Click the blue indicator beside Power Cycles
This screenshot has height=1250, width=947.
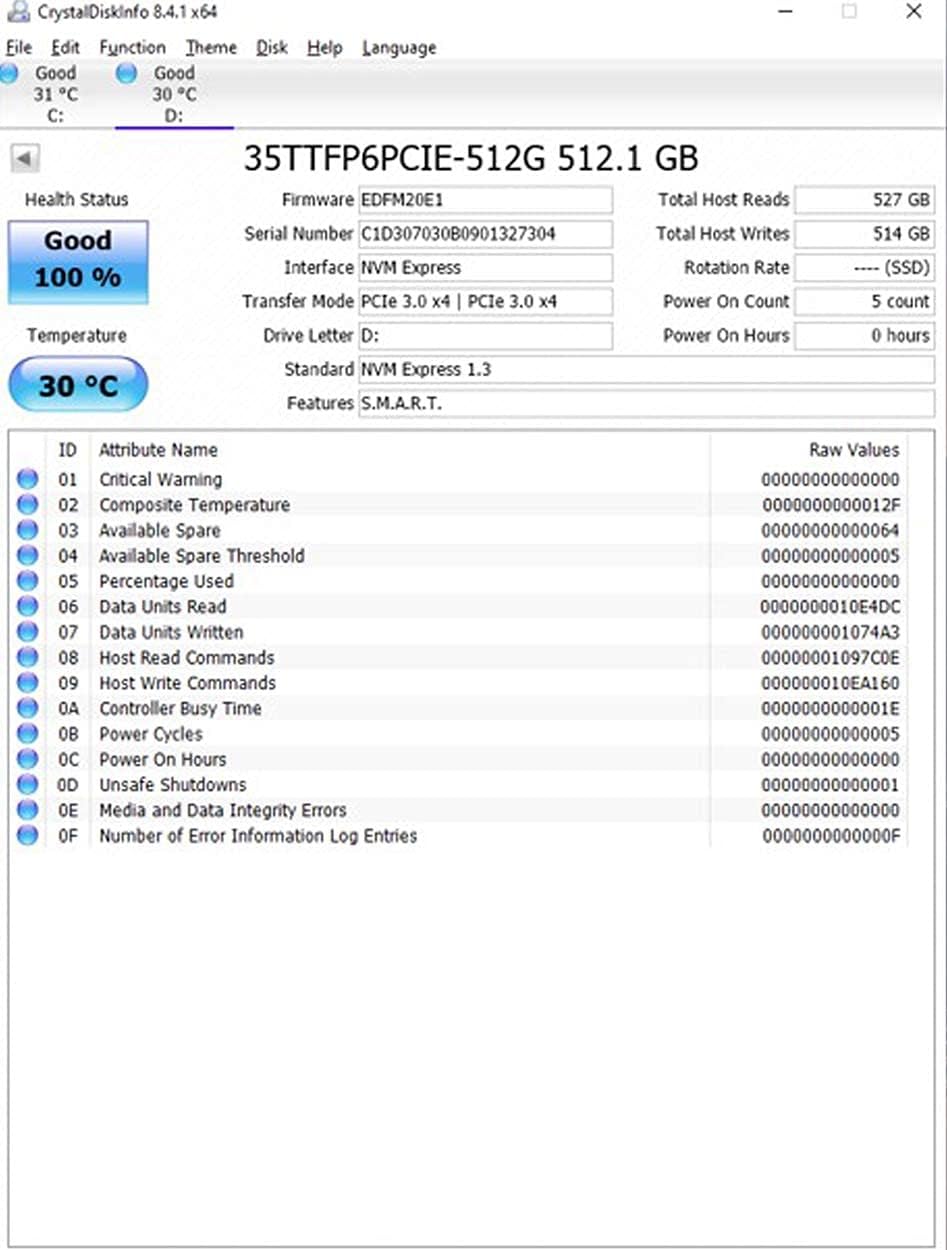(27, 733)
